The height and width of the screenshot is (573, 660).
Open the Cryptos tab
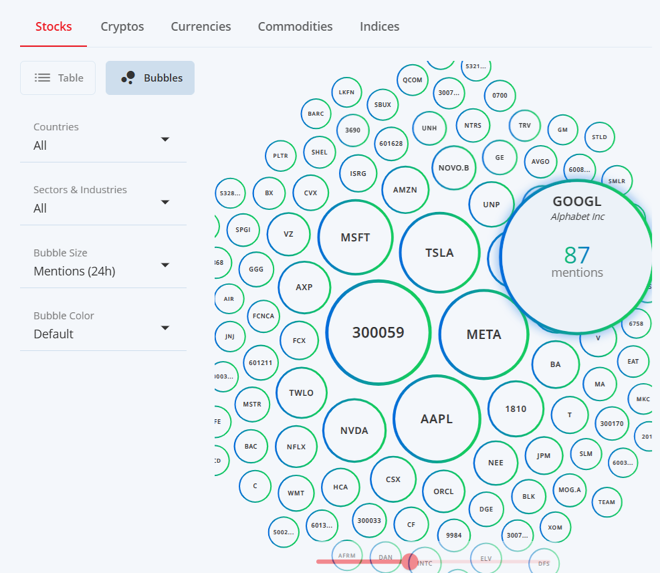tap(122, 27)
